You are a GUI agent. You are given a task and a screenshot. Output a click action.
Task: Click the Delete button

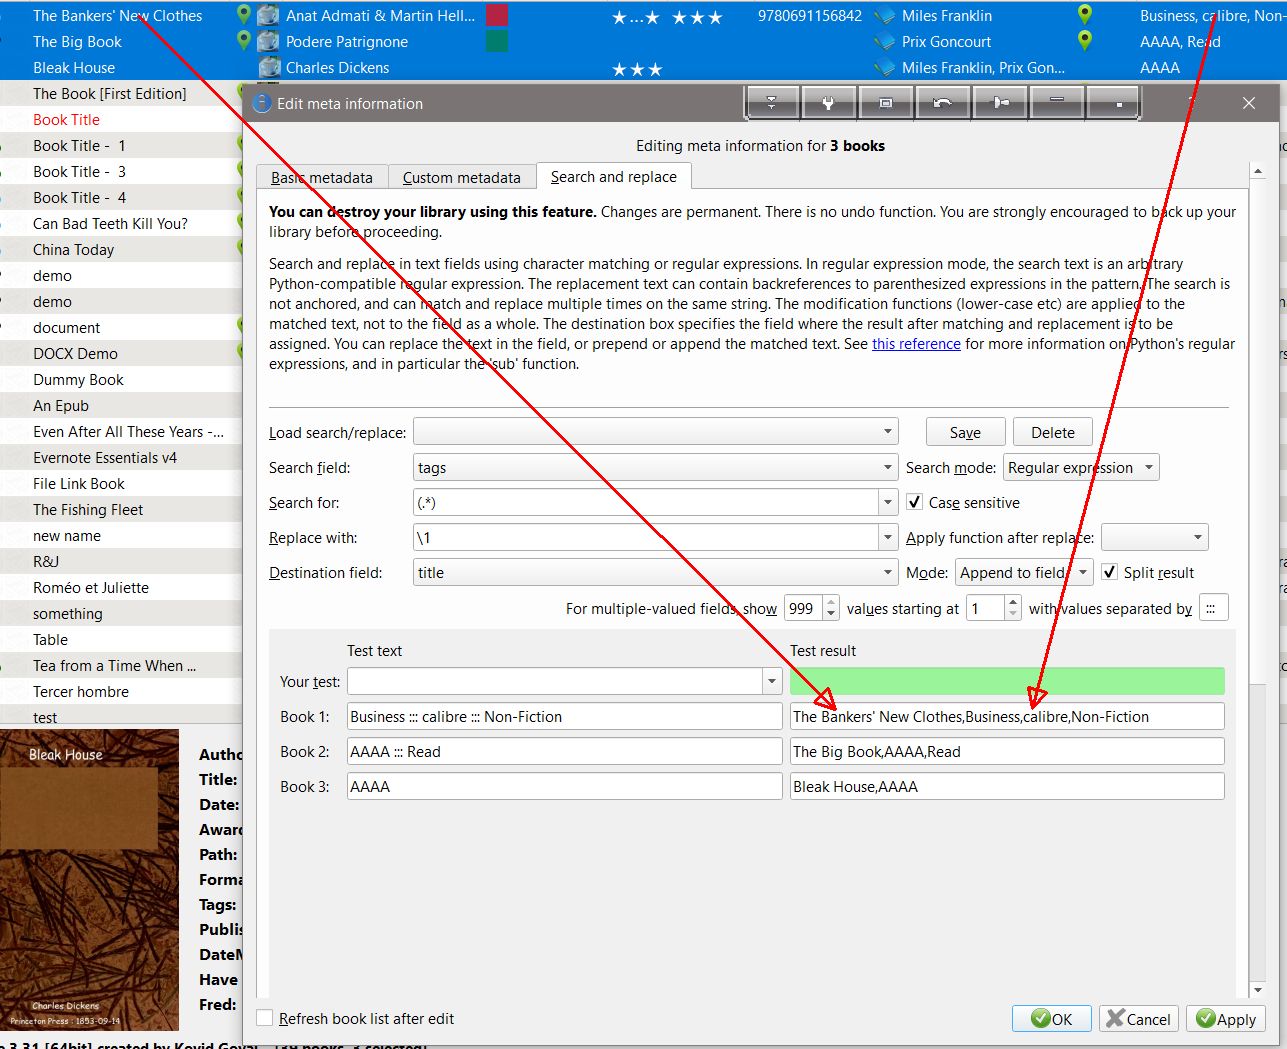pyautogui.click(x=1053, y=432)
